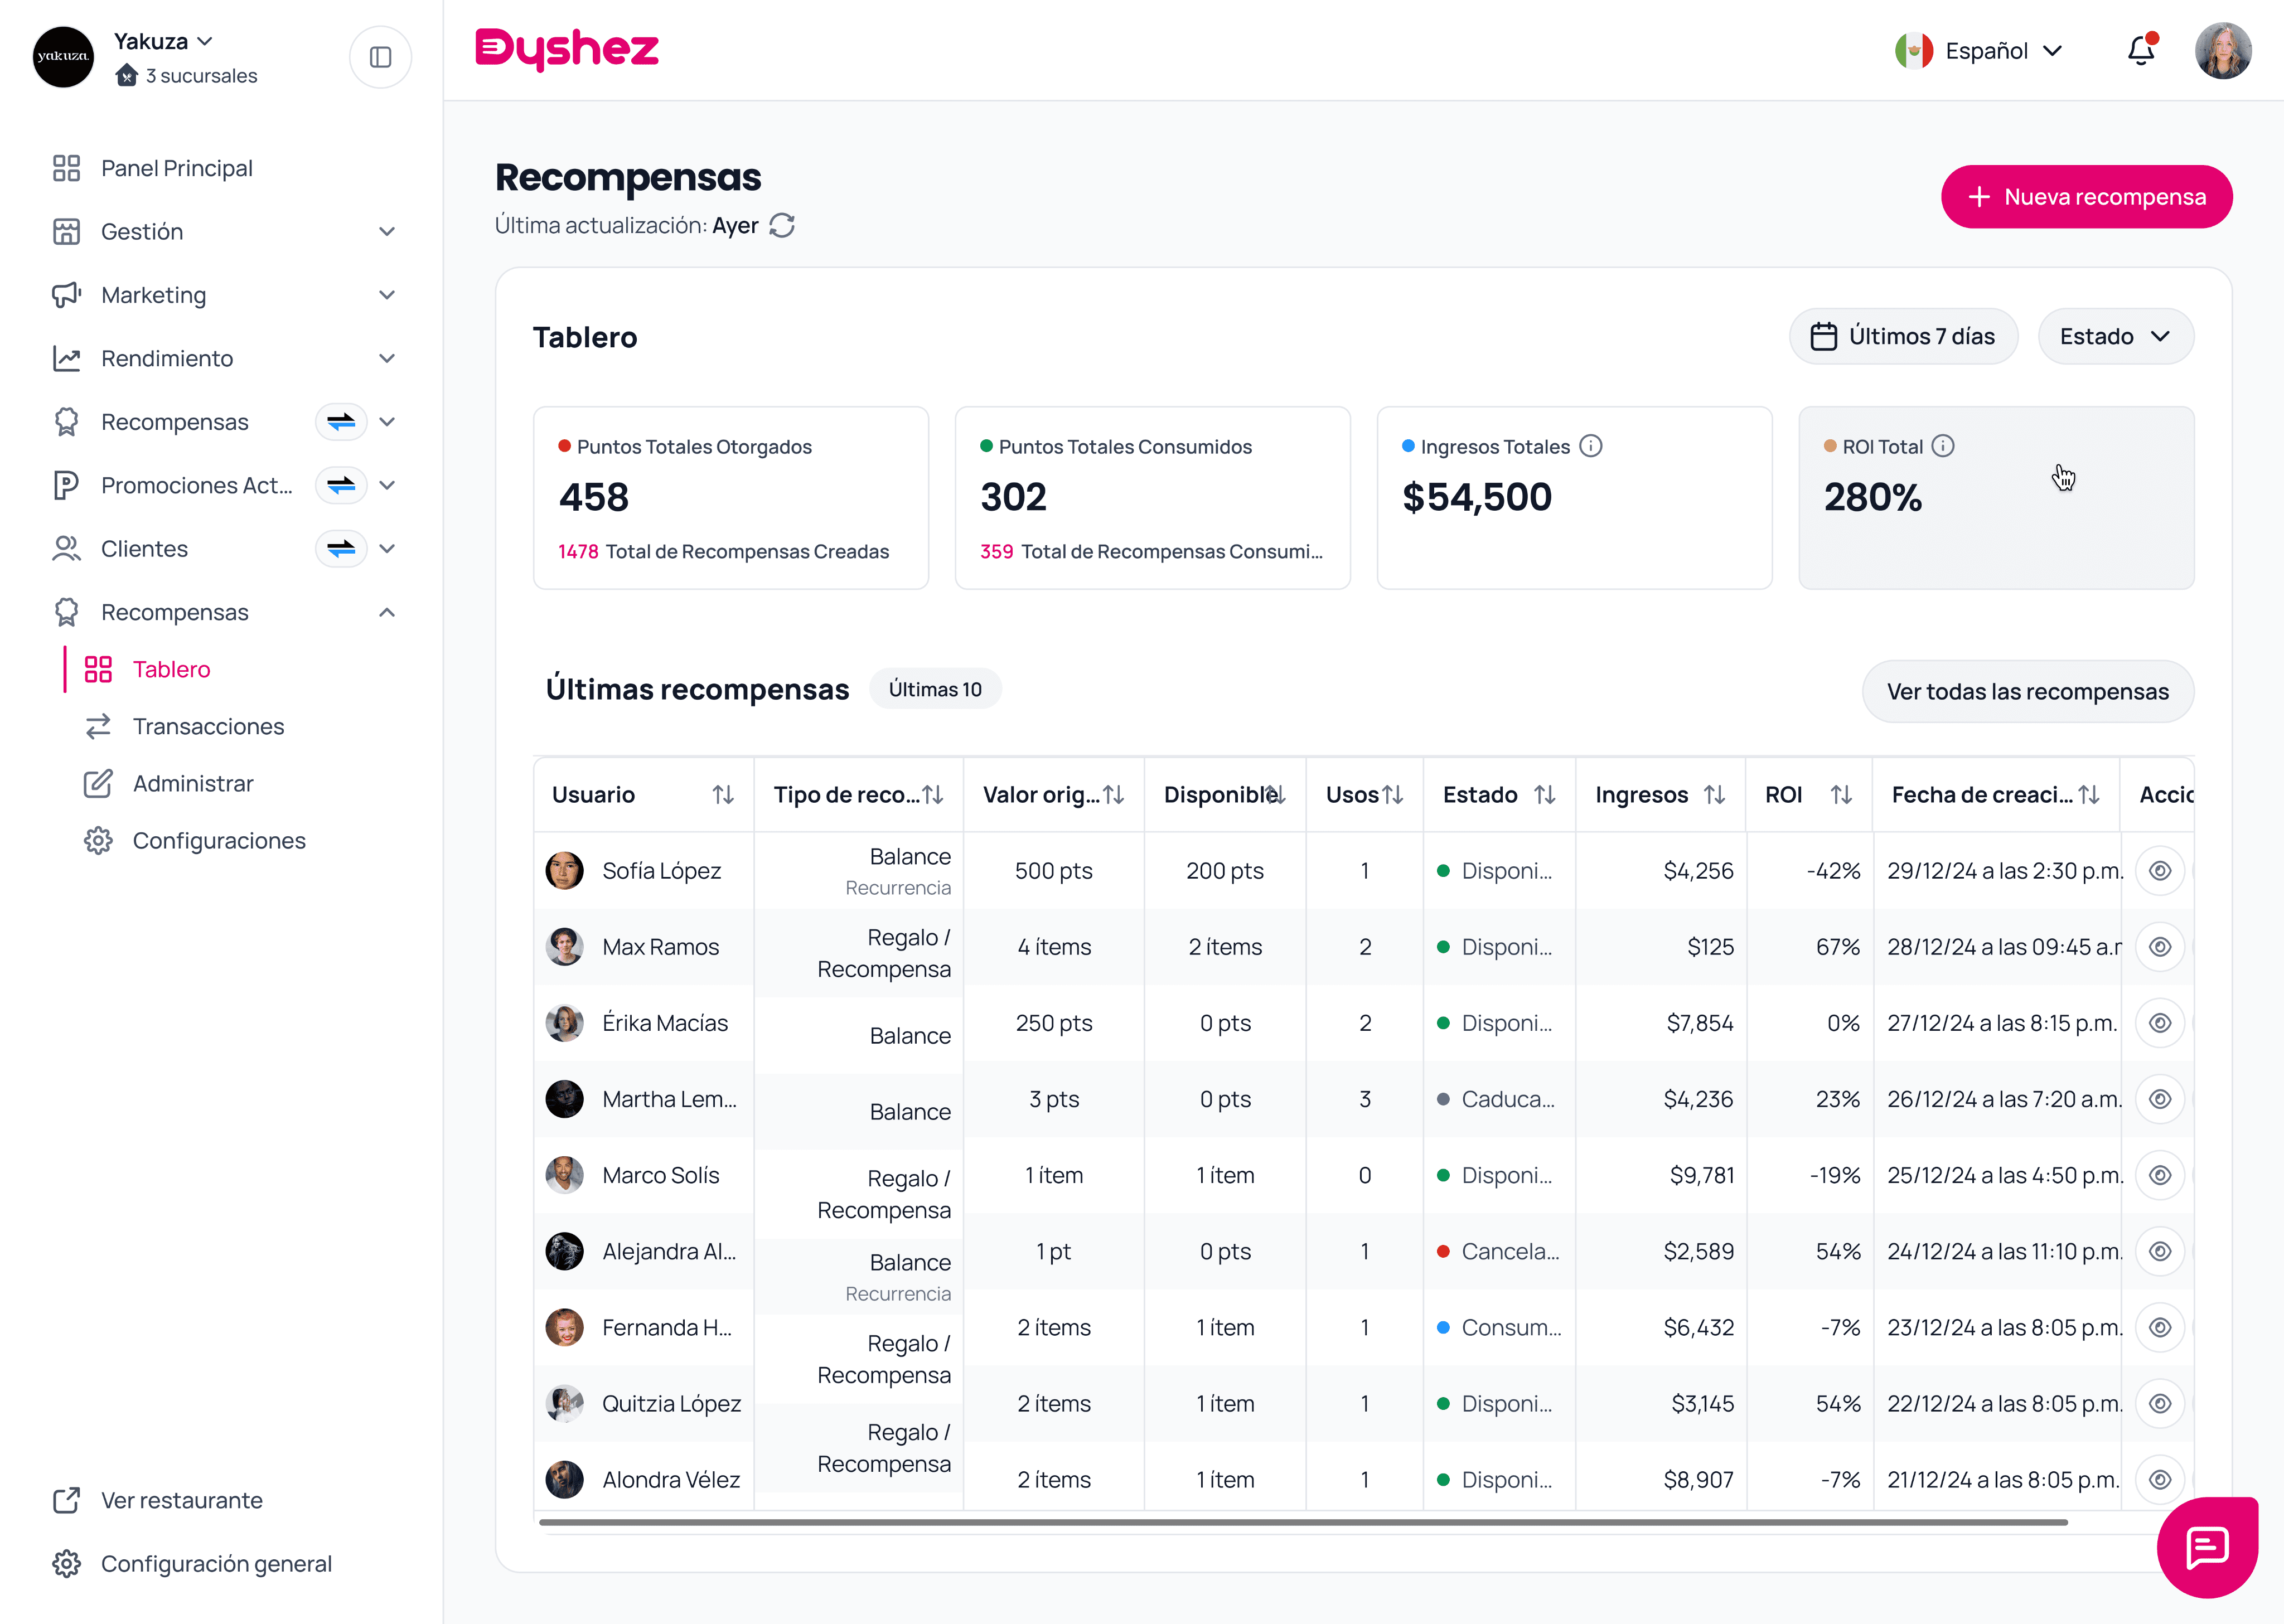Open the Configuraciones submenu item

point(219,841)
